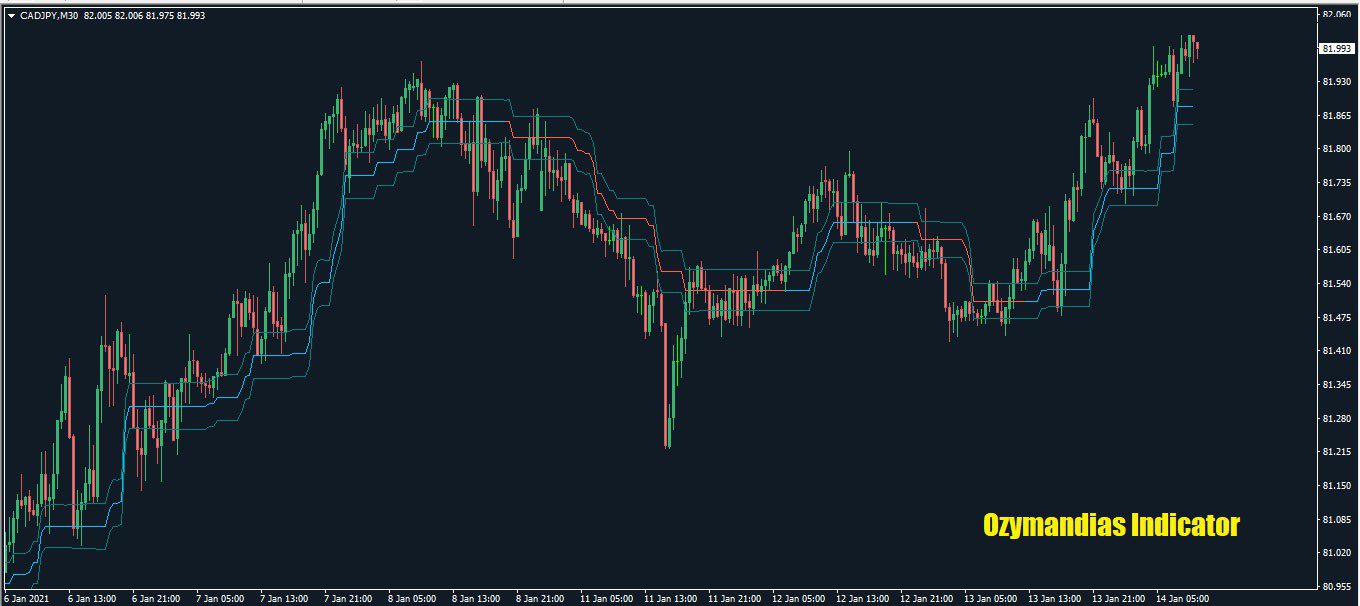Click the OHLC values 82.005 82.006 81.975 81.993
The width and height of the screenshot is (1360, 606).
click(145, 16)
